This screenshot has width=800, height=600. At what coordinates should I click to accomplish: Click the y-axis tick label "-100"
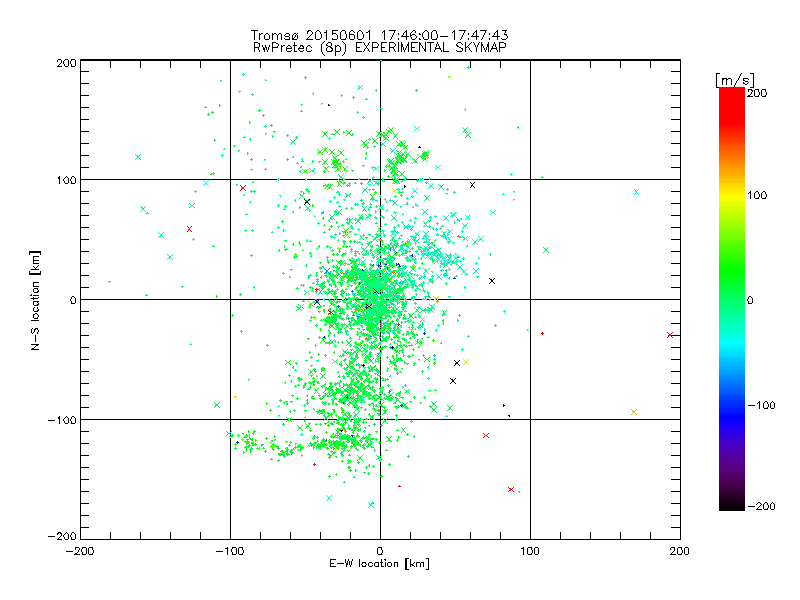click(62, 420)
